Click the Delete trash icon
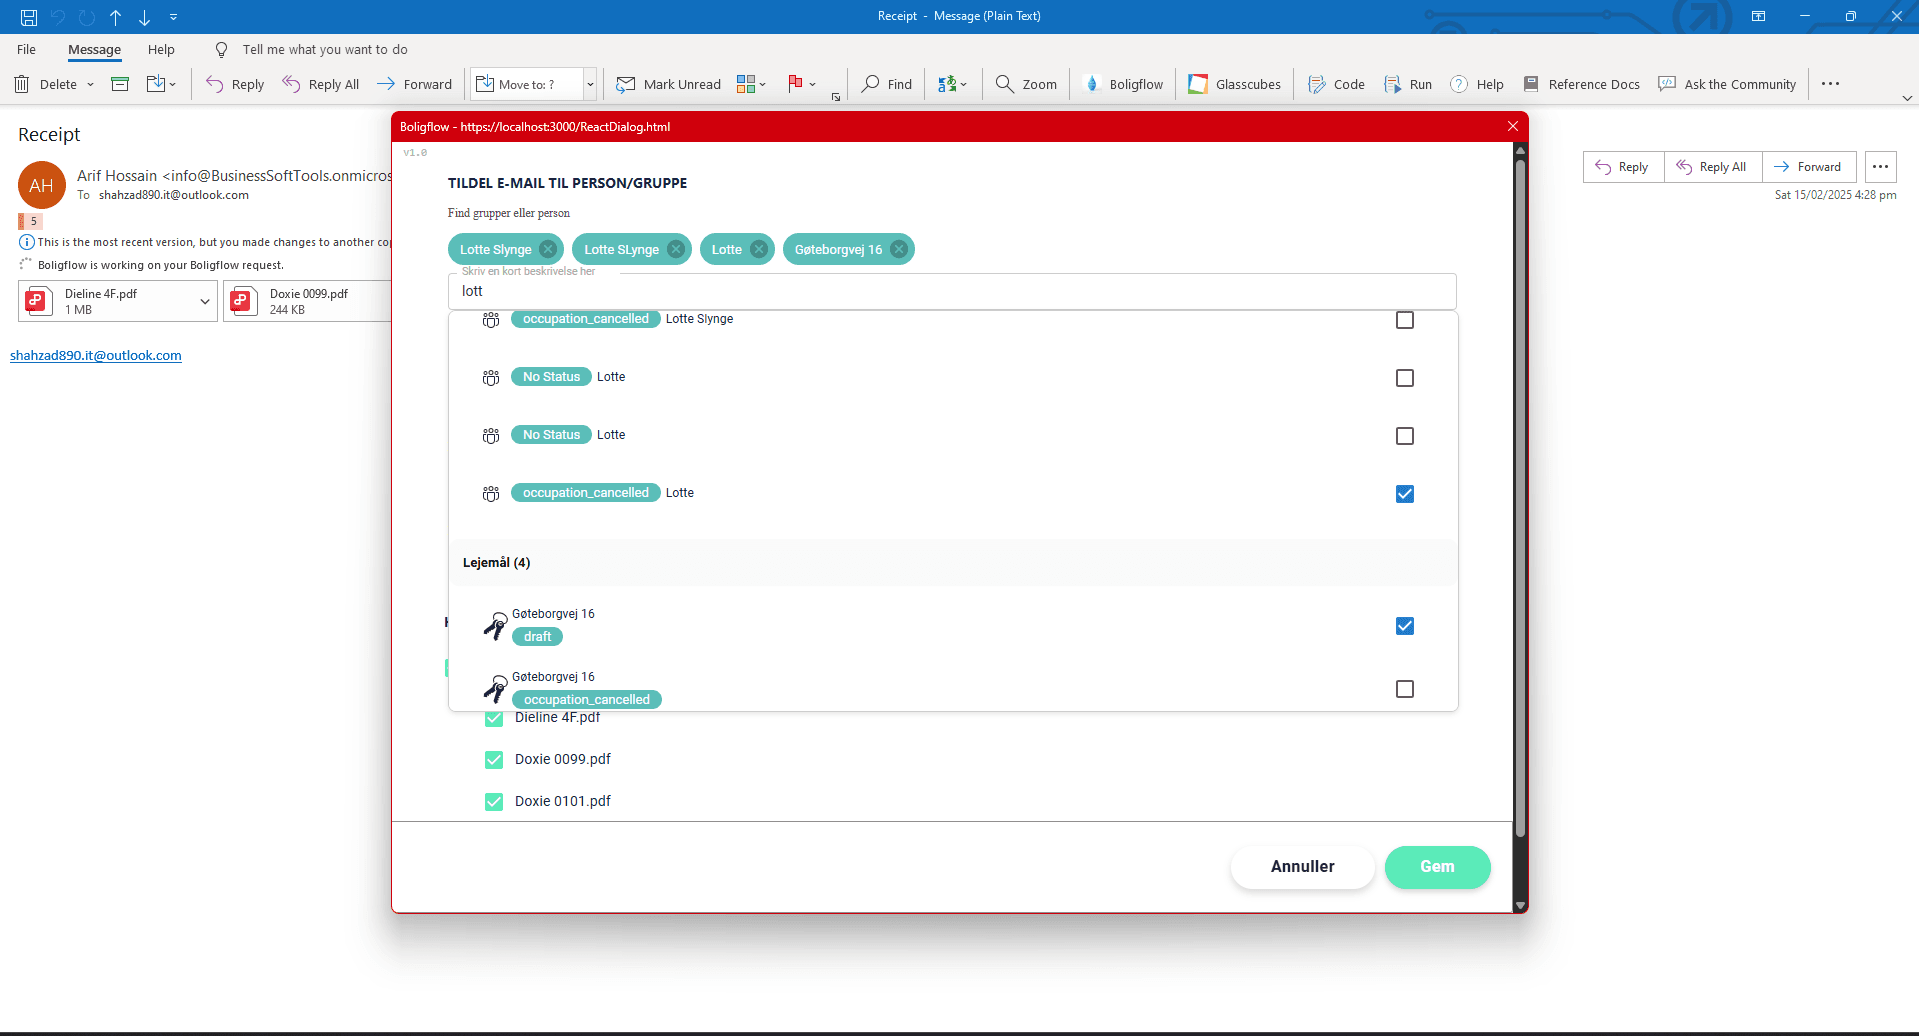The width and height of the screenshot is (1919, 1036). [22, 84]
